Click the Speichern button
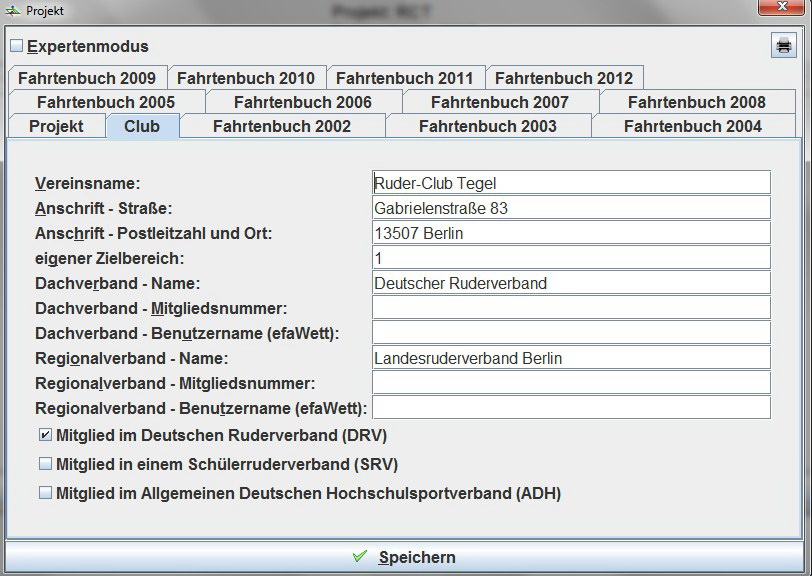 coord(420,557)
